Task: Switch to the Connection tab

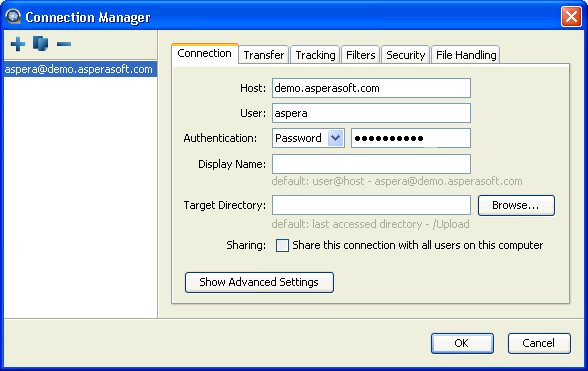Action: tap(205, 54)
